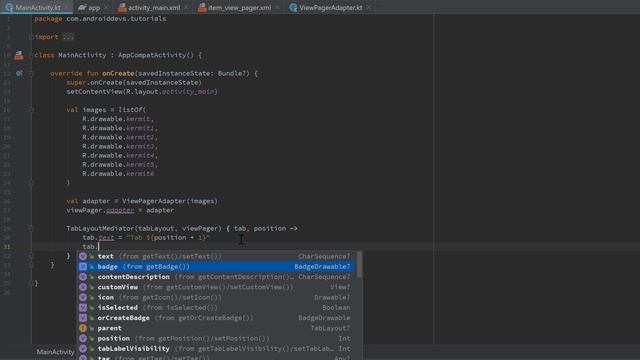Click the ViewPagerAdapter(images) call in code
This screenshot has height=360, width=640.
(x=170, y=201)
